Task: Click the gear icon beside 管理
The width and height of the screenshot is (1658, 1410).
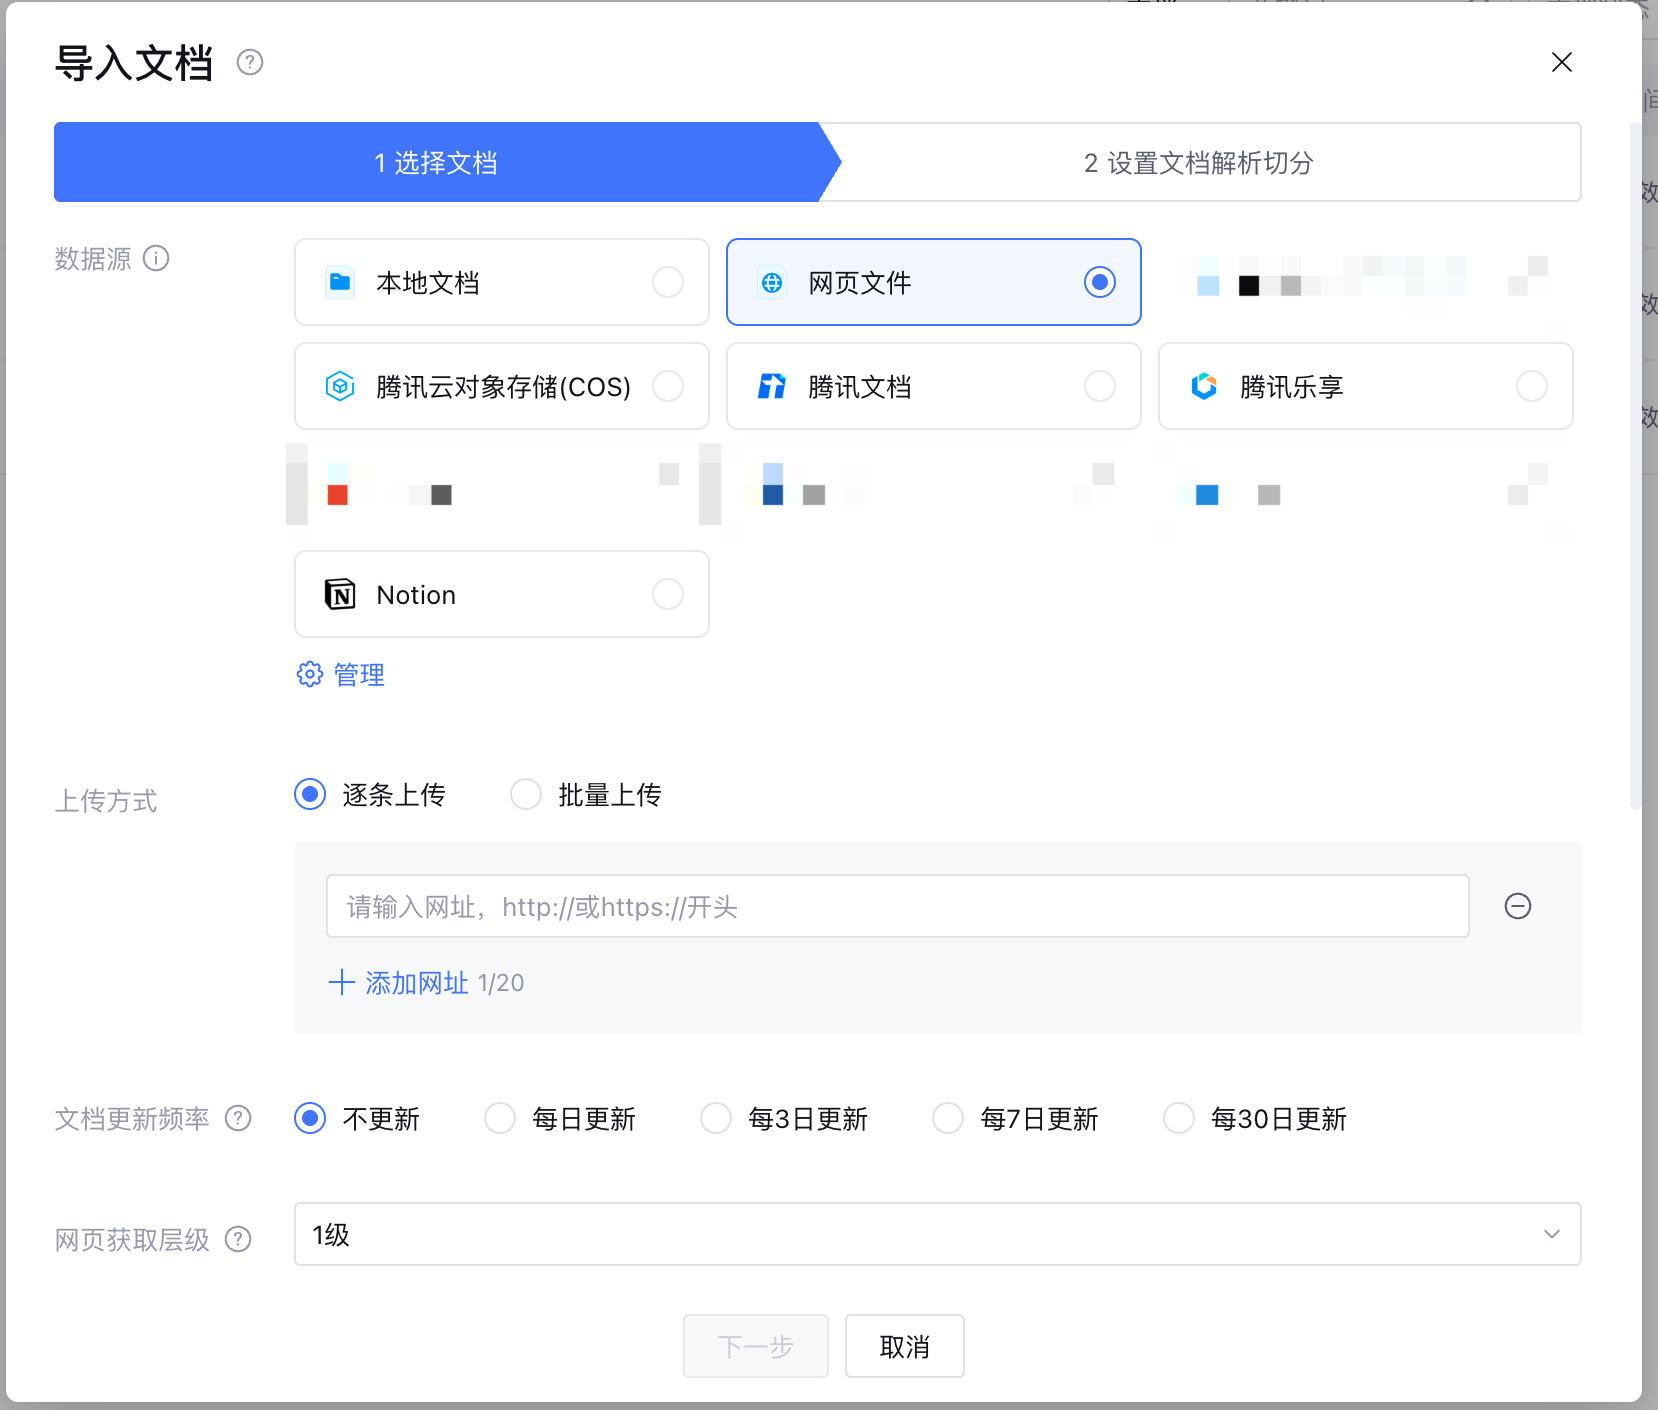Action: [x=310, y=674]
